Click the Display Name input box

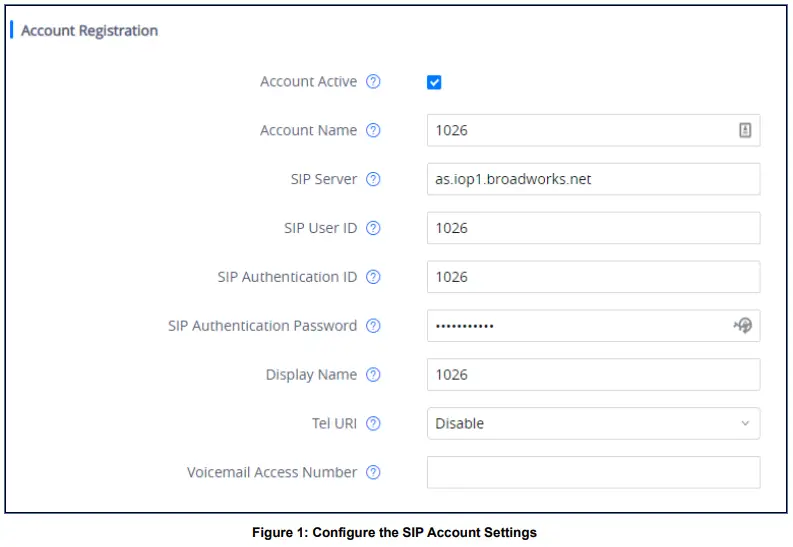click(592, 375)
